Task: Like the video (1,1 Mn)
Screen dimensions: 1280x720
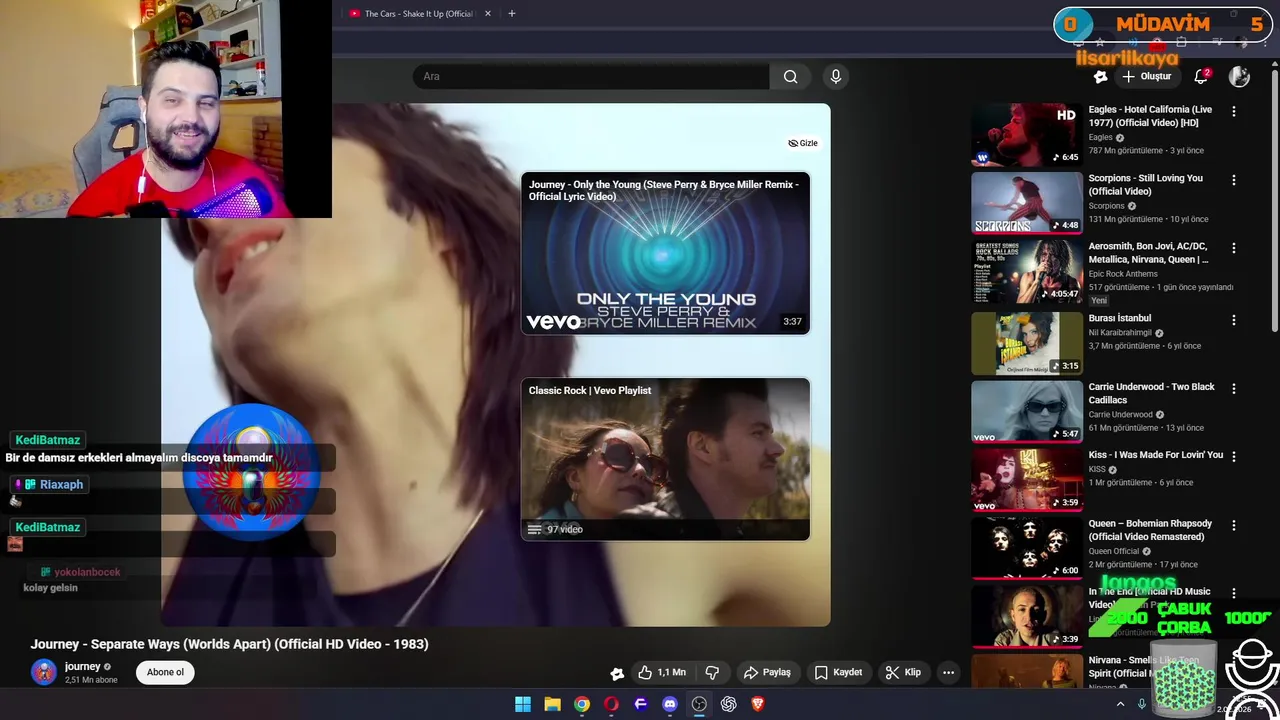Action: tap(662, 672)
